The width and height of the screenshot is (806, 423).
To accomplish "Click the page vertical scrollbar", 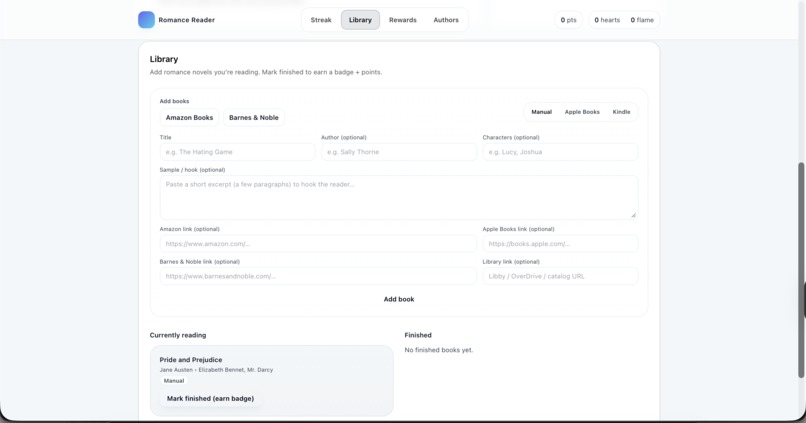I will (801, 270).
